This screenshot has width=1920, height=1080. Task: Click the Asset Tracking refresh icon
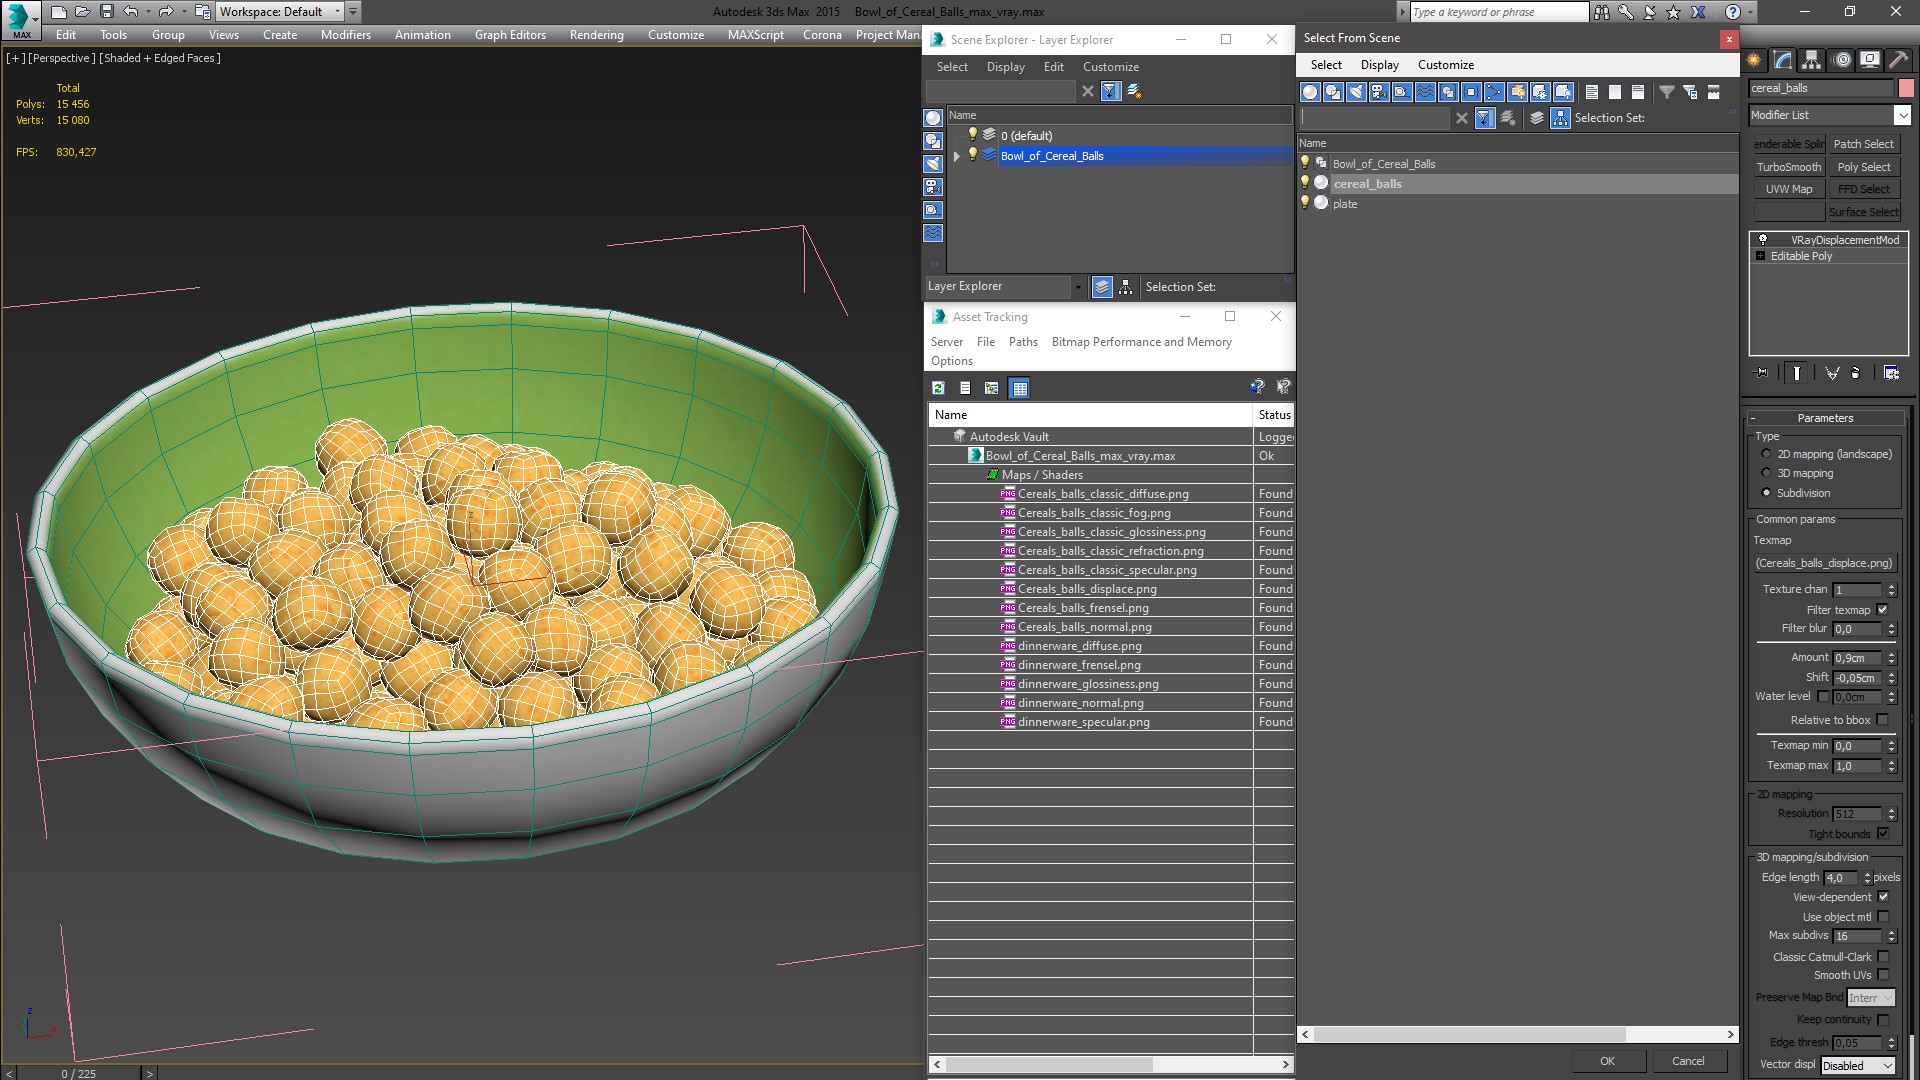[x=938, y=388]
